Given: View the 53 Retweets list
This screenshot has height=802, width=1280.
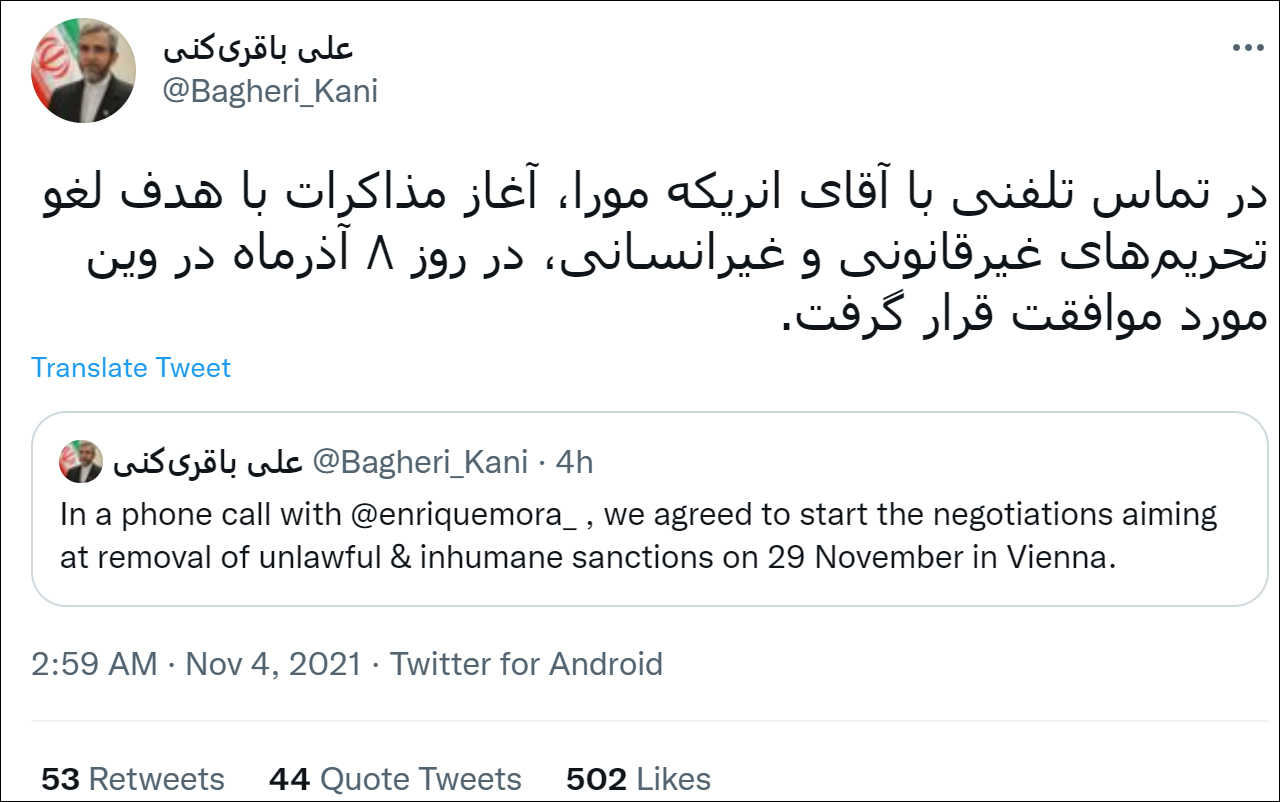Looking at the screenshot, I should click(x=133, y=779).
